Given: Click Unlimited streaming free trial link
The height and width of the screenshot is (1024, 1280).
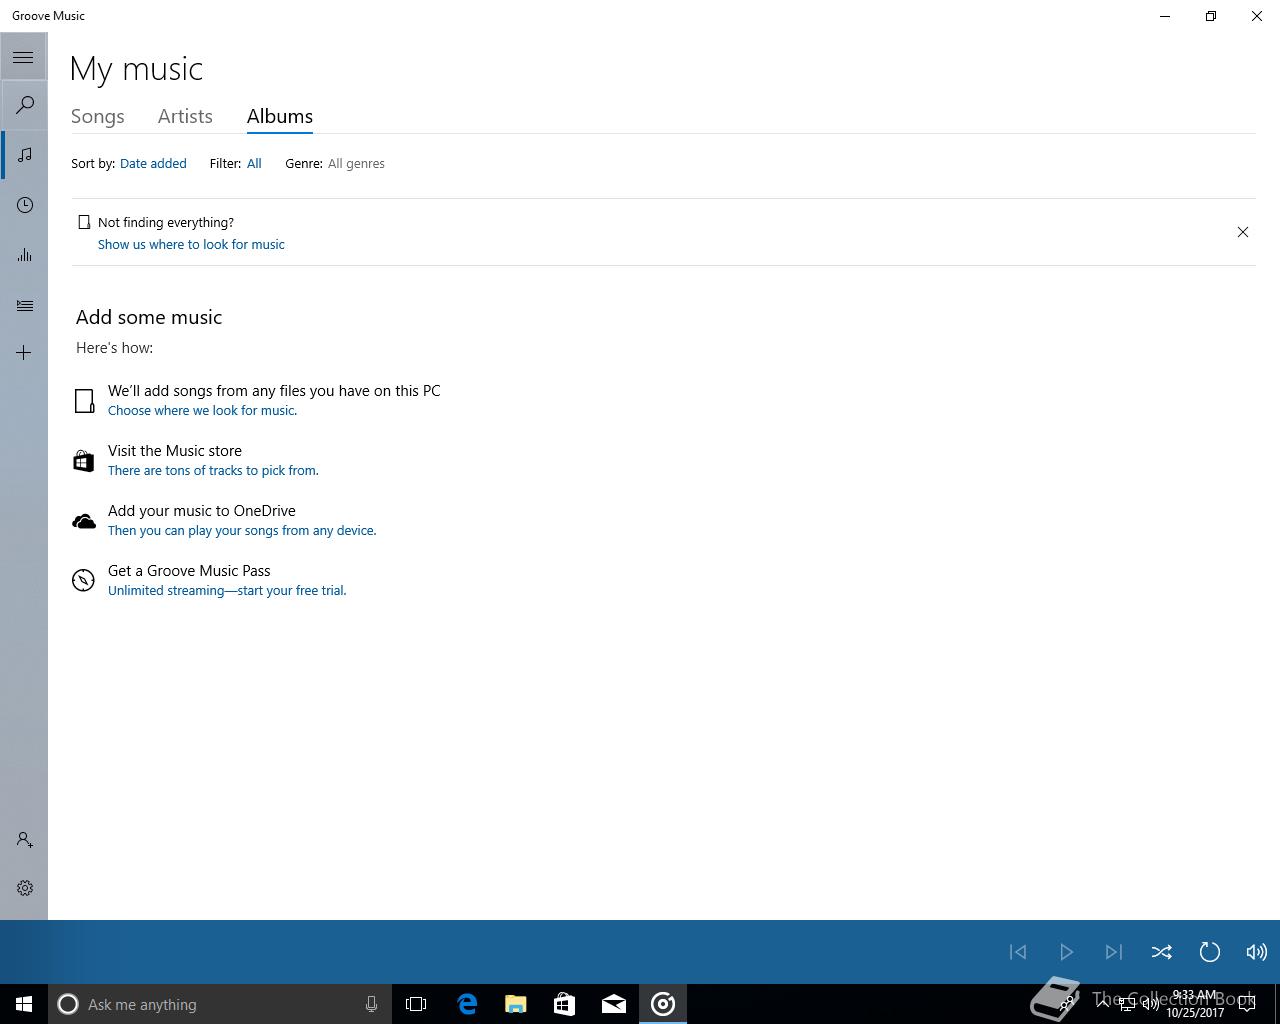Looking at the screenshot, I should tap(227, 590).
